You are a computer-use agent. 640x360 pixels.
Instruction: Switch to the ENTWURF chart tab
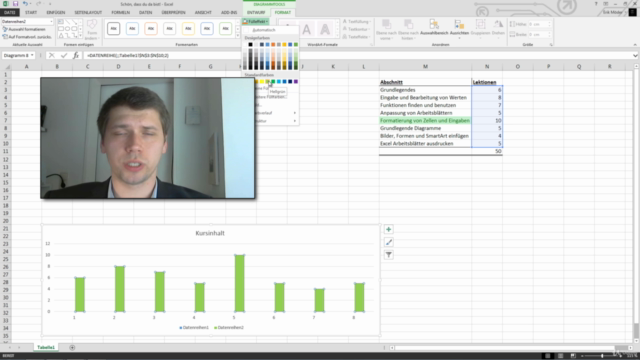point(256,13)
